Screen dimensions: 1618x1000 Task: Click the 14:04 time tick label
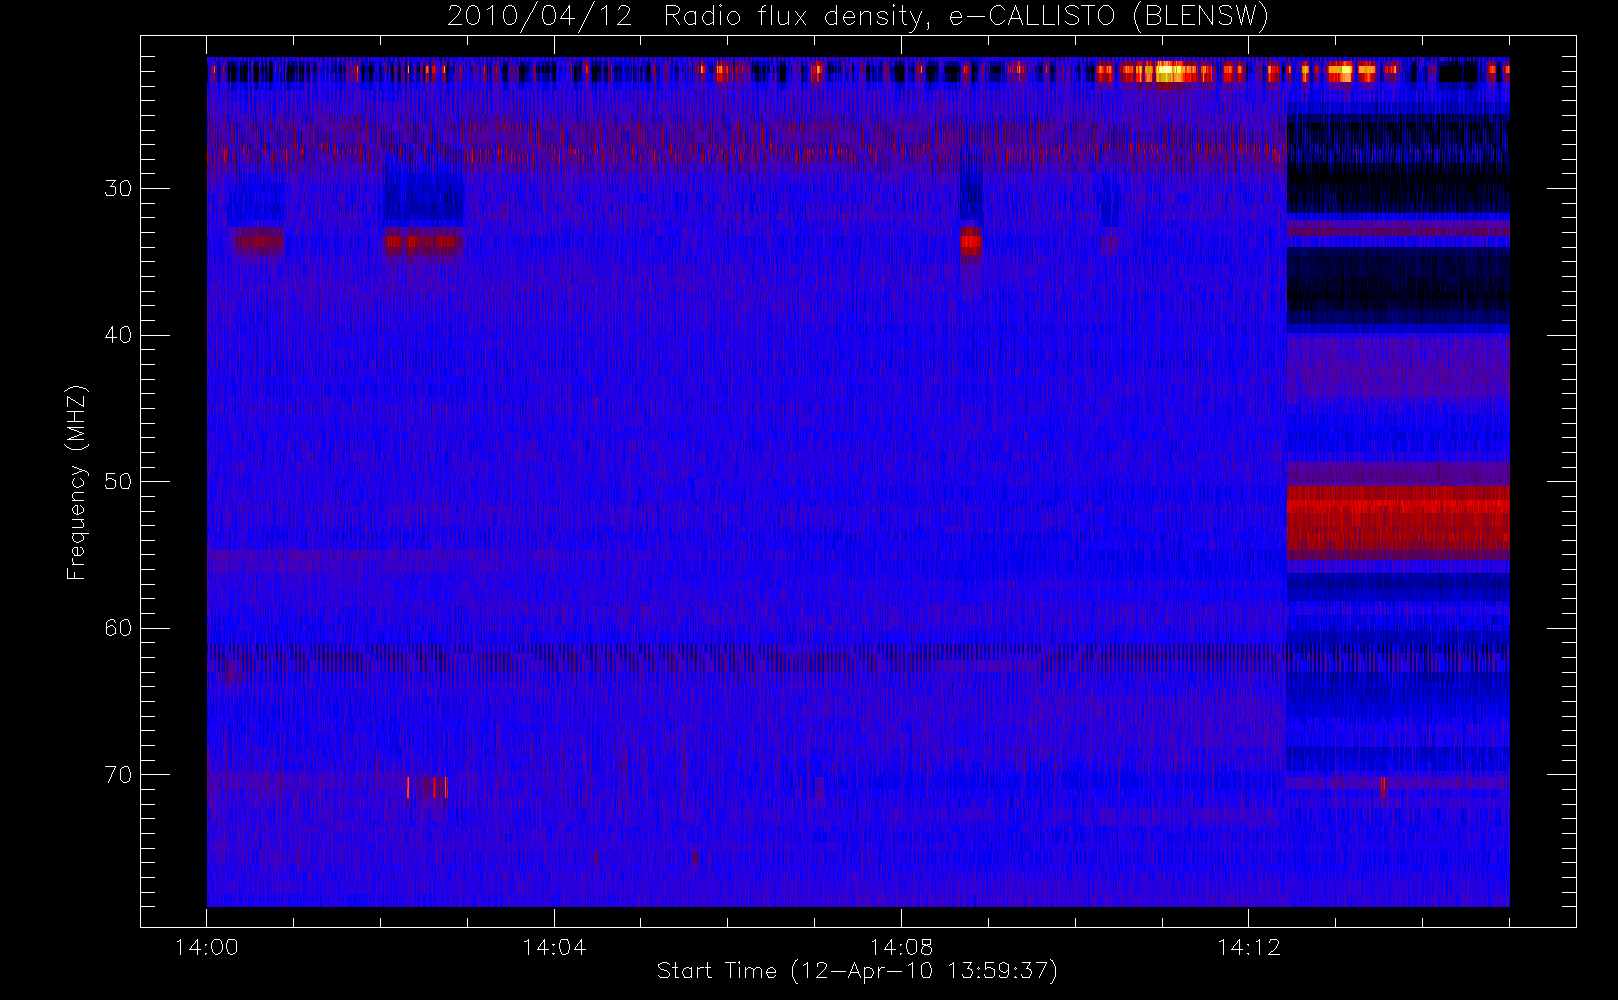[x=554, y=947]
